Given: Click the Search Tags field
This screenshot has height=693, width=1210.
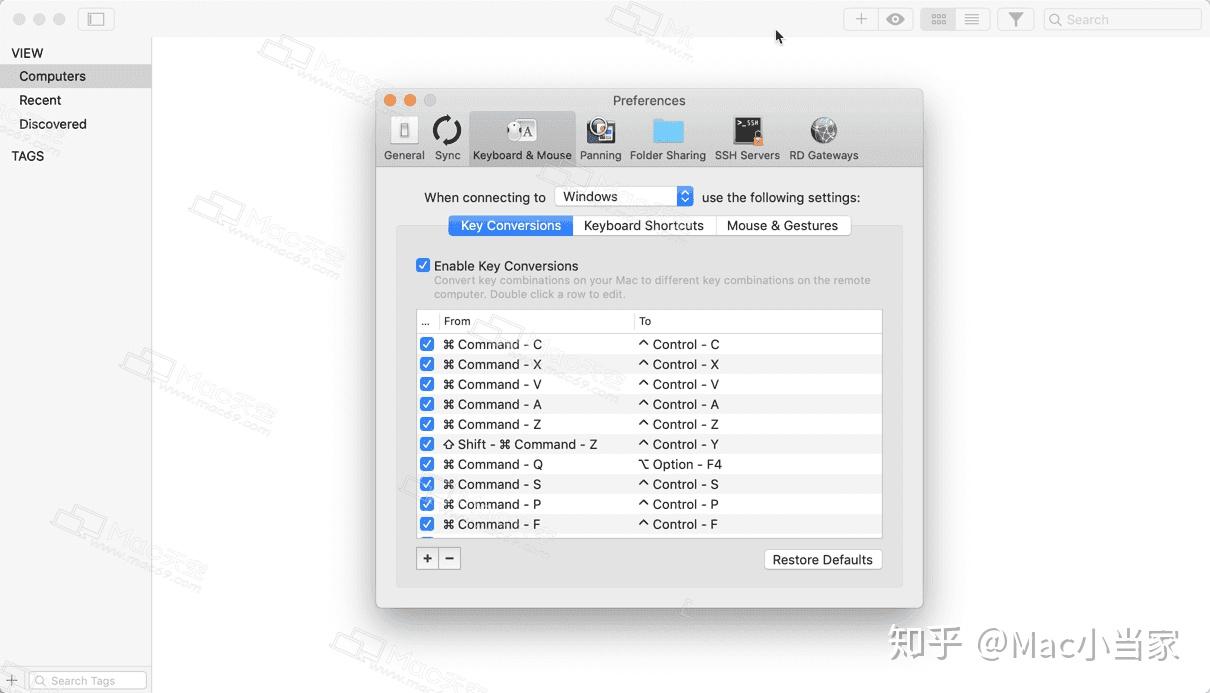Looking at the screenshot, I should [x=88, y=679].
